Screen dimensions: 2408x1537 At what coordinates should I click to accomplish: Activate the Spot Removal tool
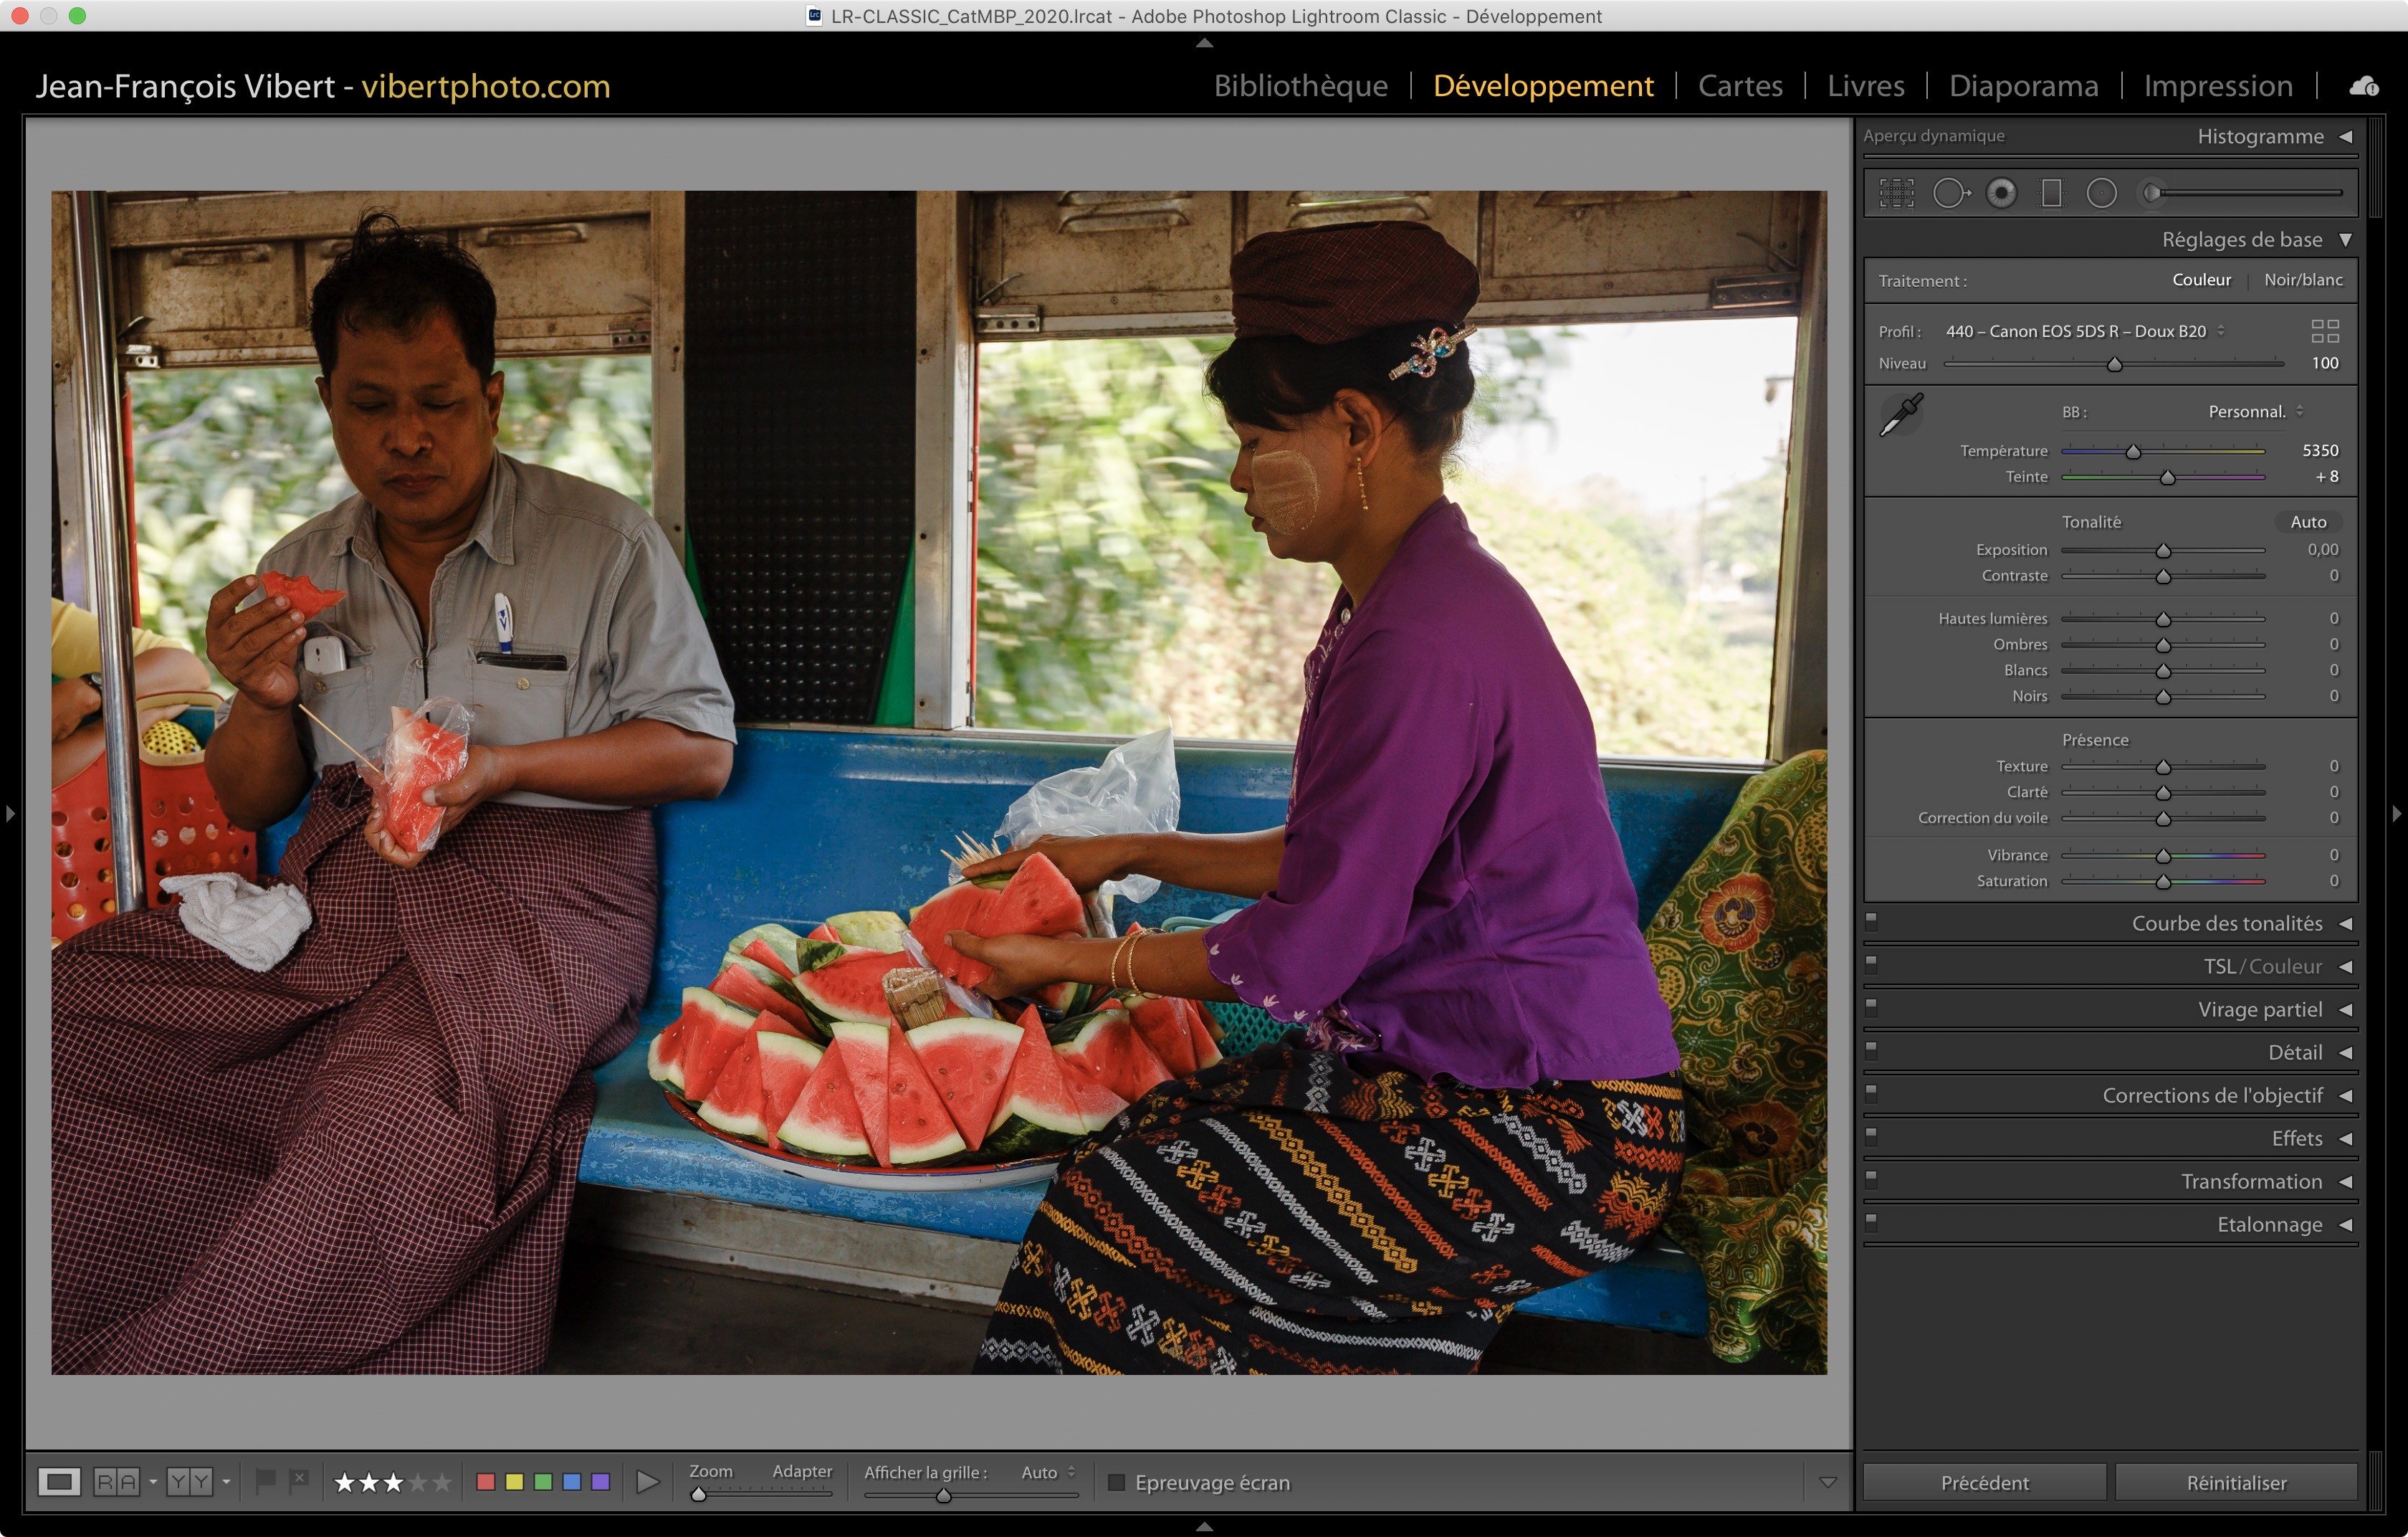[x=1950, y=193]
